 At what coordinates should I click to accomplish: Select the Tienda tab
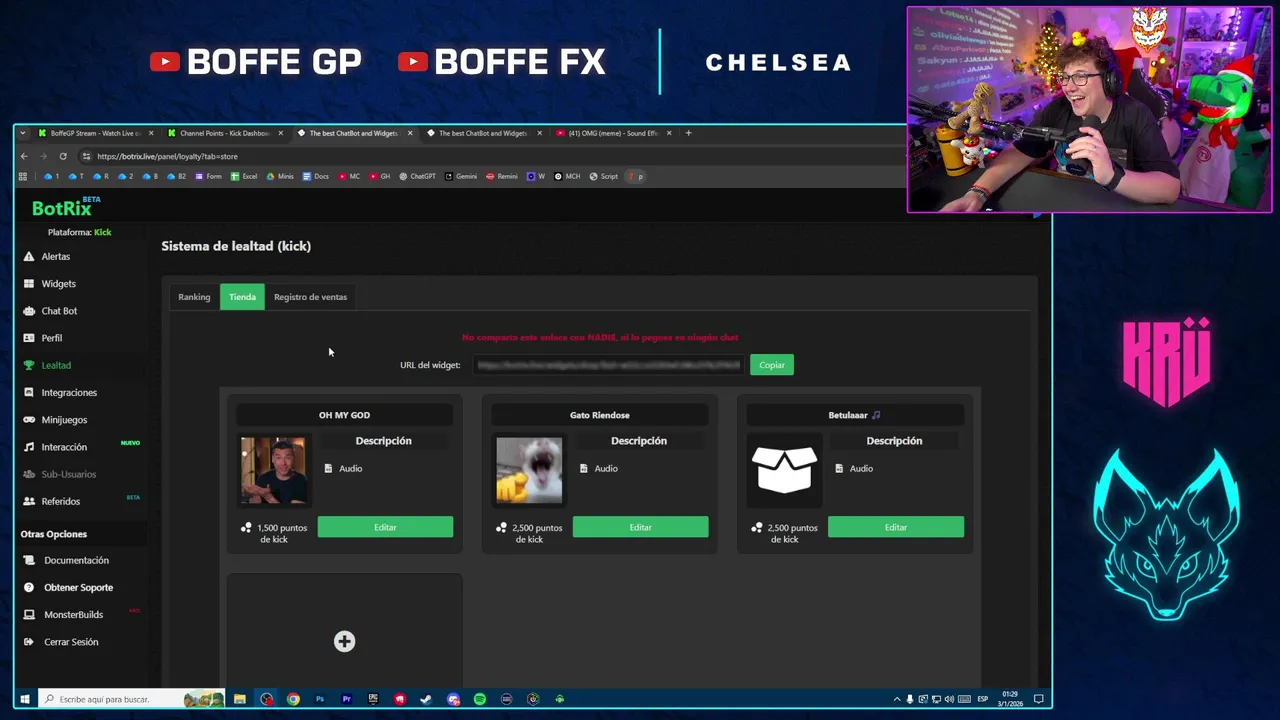click(242, 297)
